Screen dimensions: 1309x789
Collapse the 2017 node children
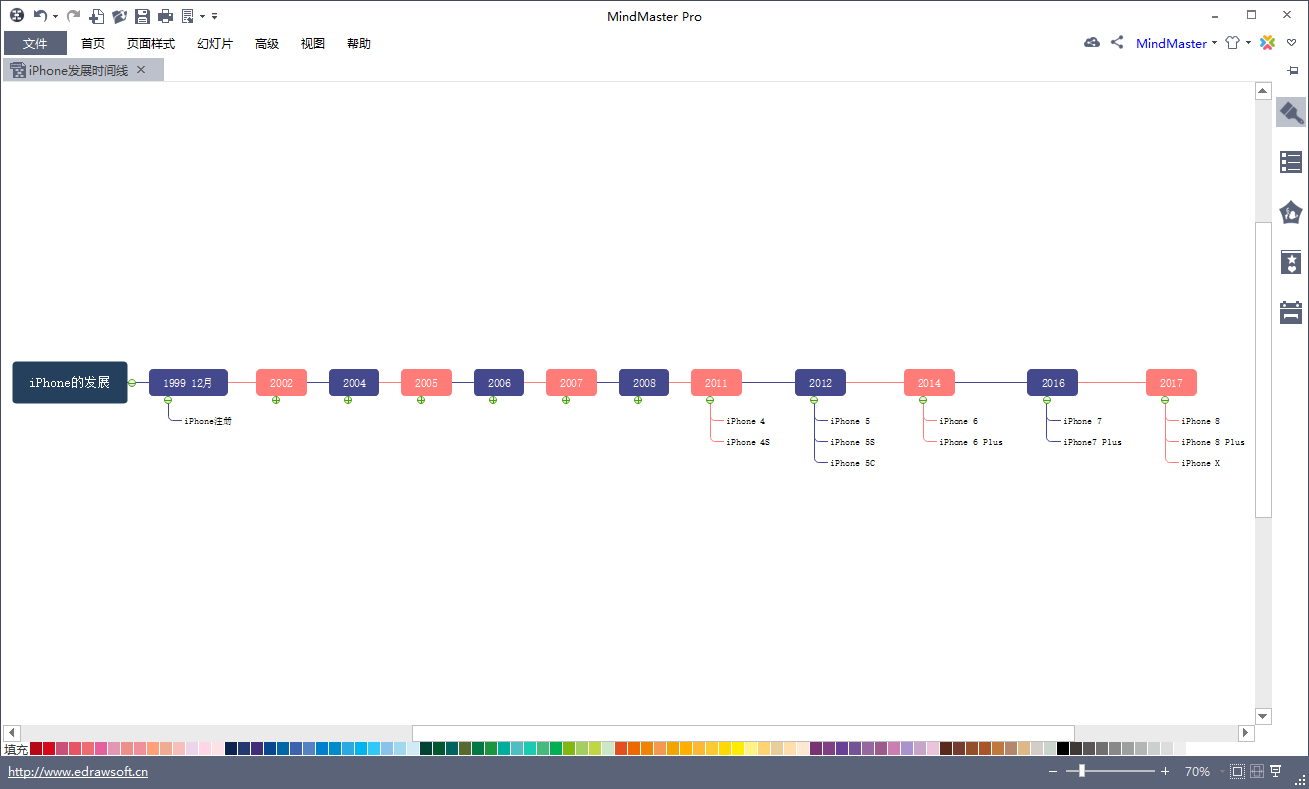(1165, 400)
